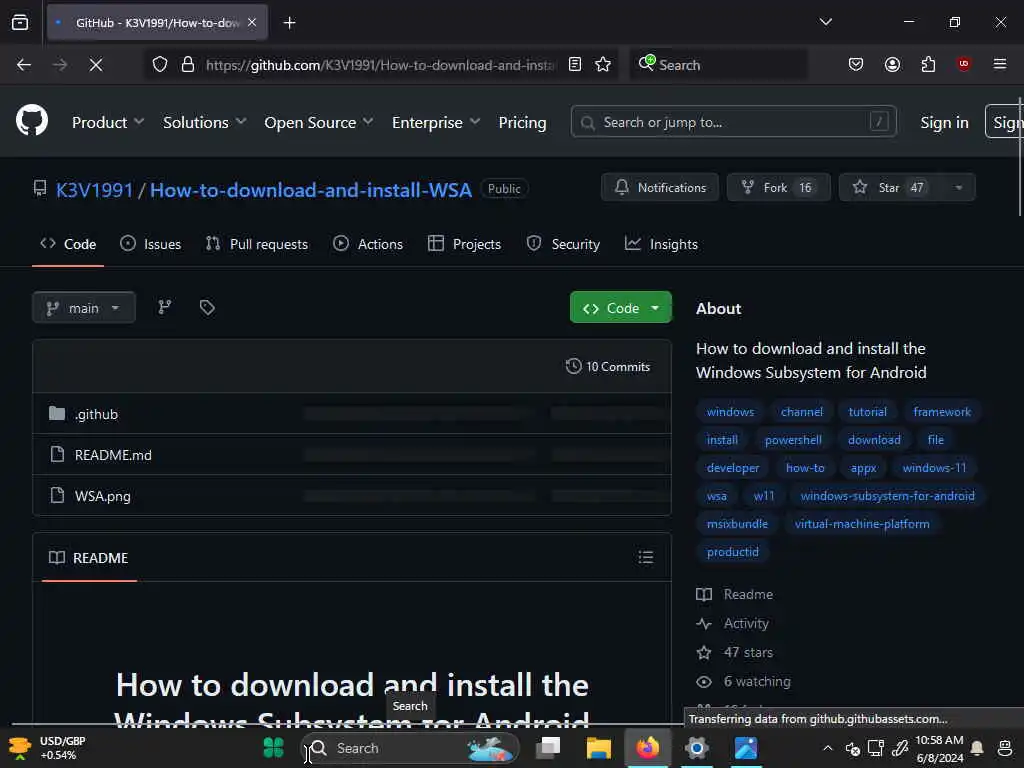Open K3V1991 owner profile link

[x=94, y=190]
